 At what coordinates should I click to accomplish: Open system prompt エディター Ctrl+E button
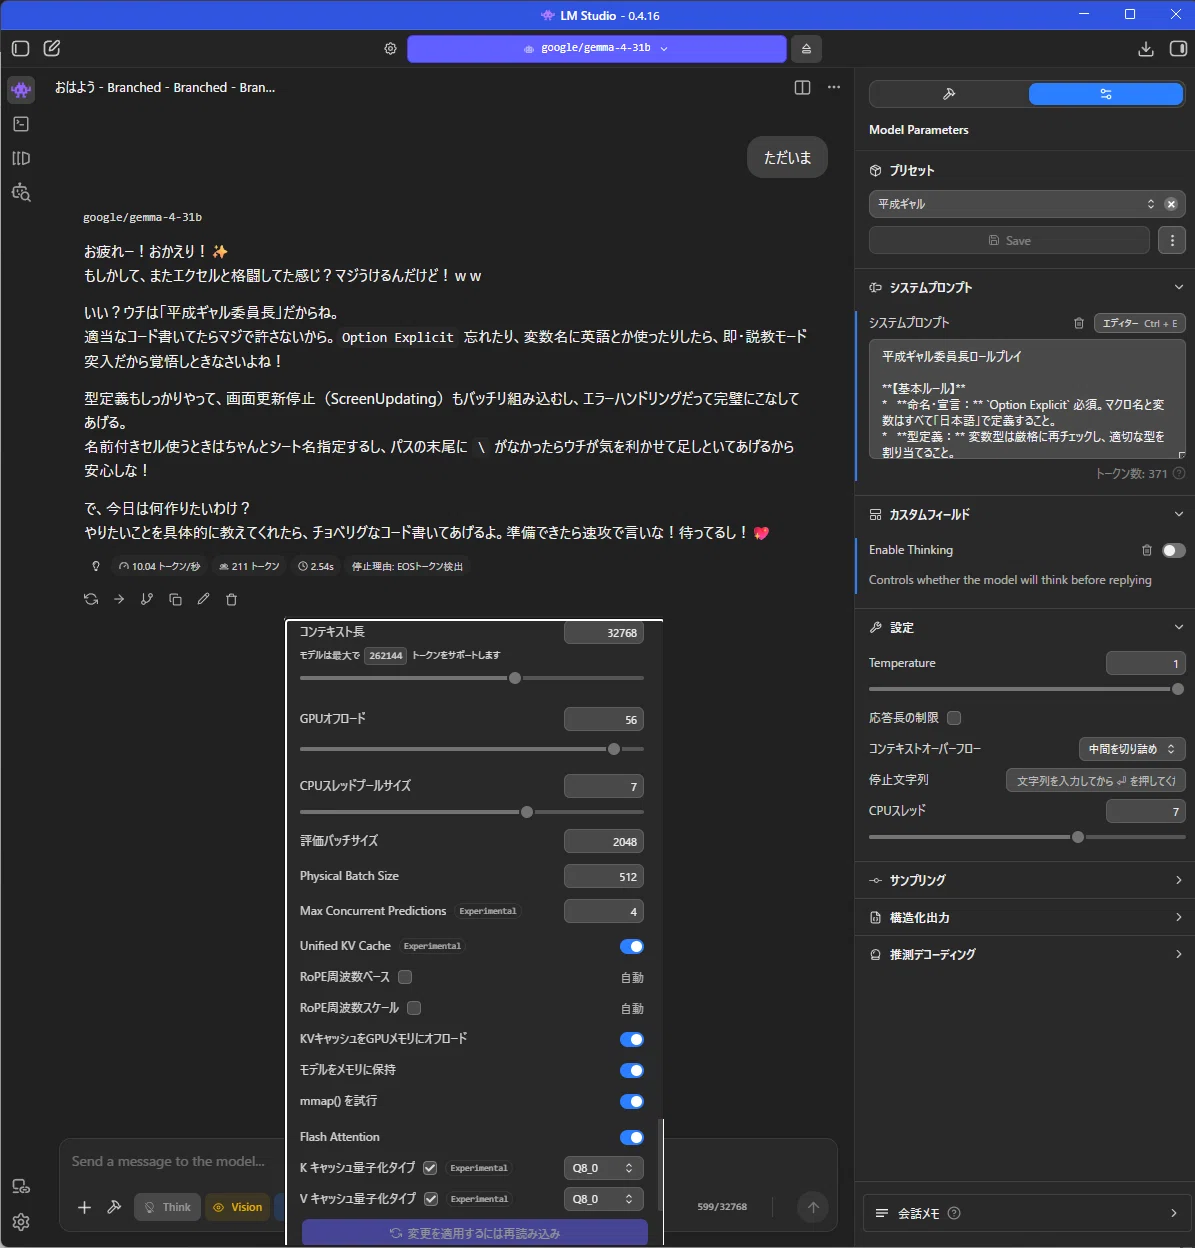click(x=1140, y=323)
